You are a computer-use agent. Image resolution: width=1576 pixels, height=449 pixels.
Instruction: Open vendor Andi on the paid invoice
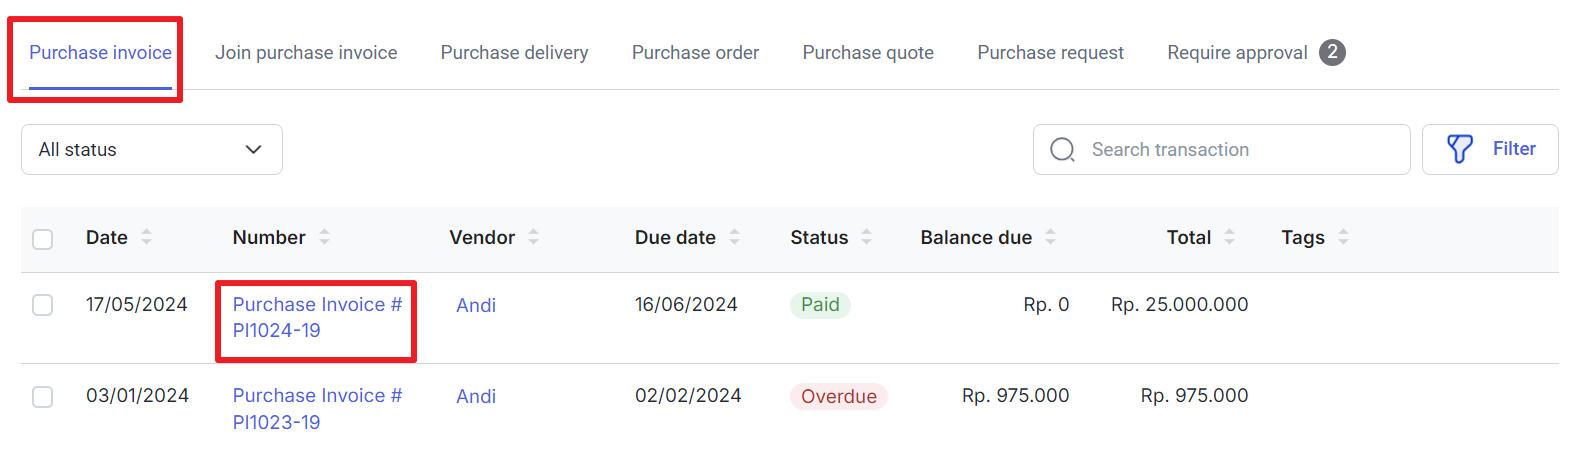(x=476, y=305)
